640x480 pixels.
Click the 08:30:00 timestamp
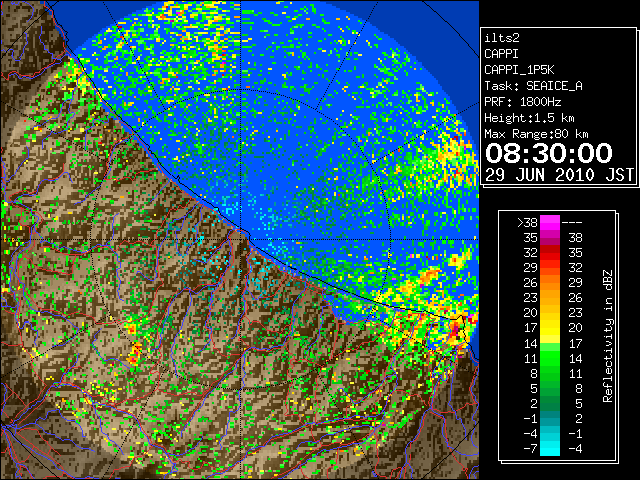[549, 153]
